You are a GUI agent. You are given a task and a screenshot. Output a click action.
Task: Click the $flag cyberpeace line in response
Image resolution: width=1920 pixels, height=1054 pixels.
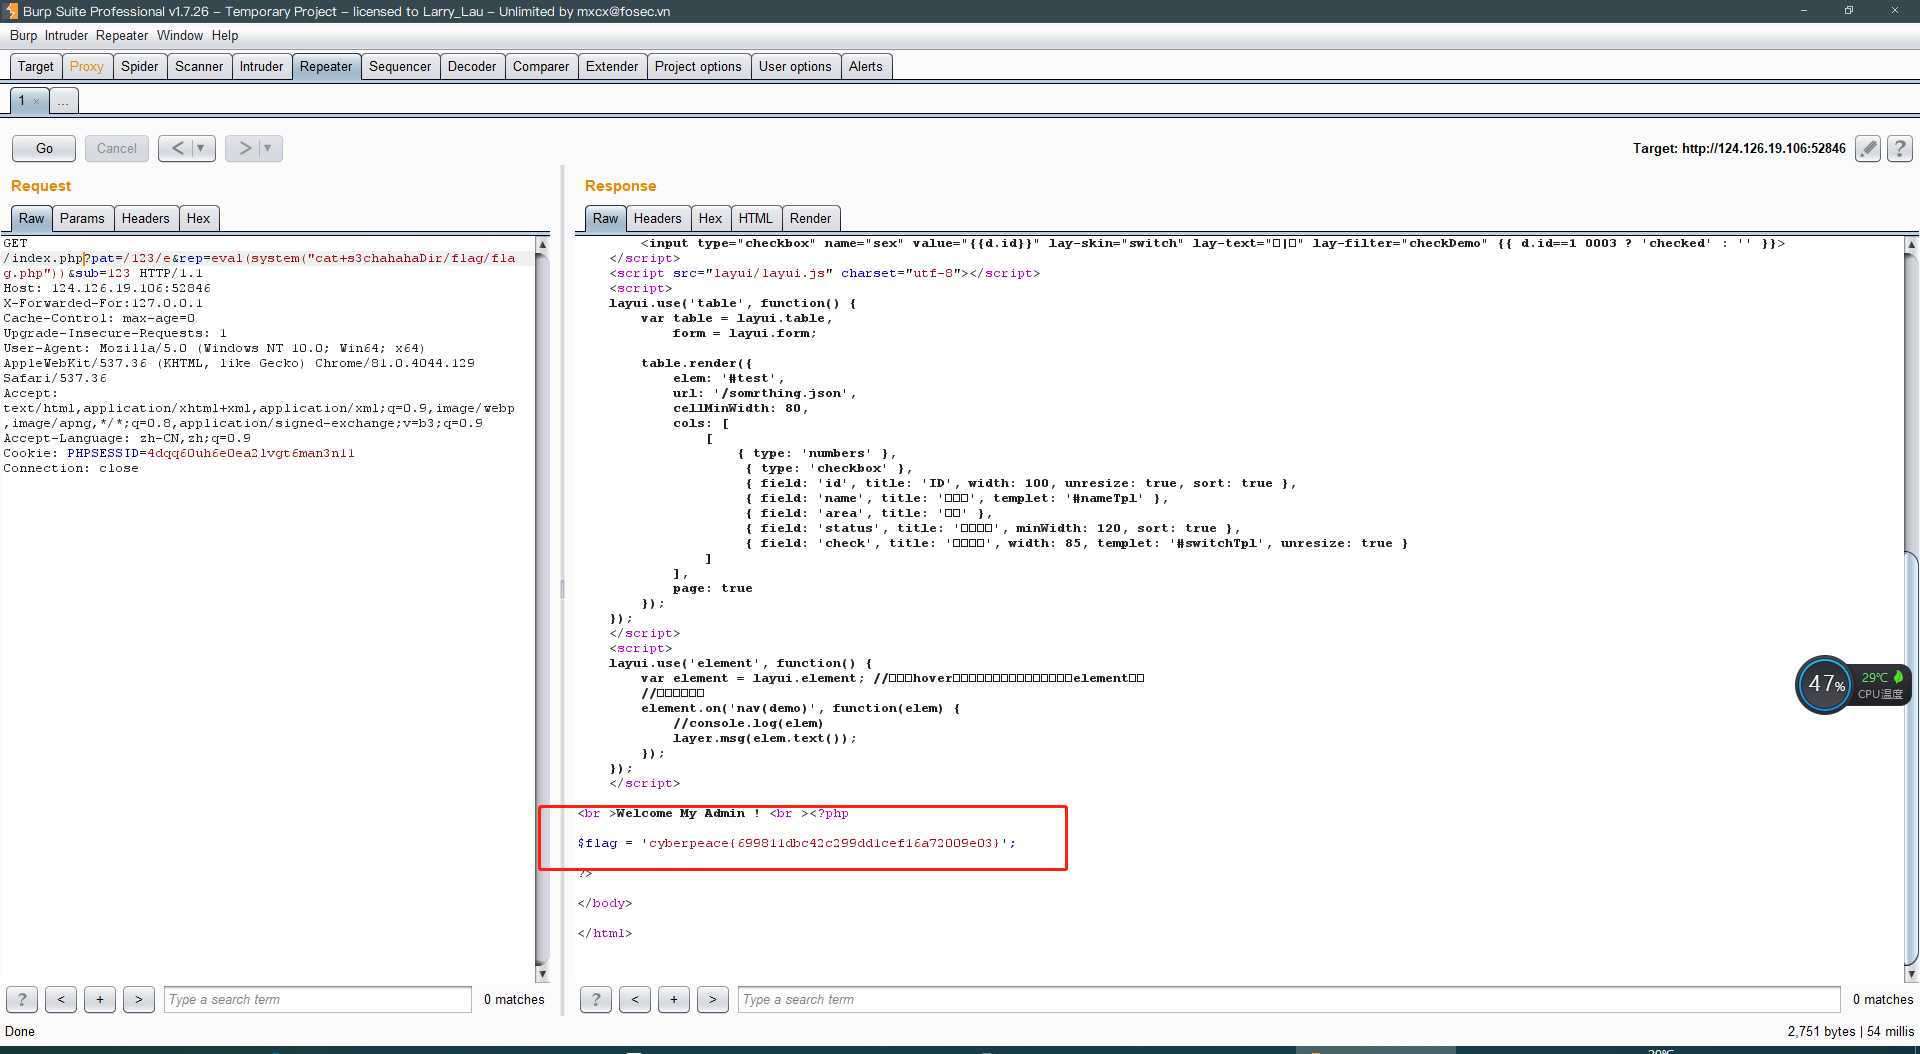[x=797, y=843]
